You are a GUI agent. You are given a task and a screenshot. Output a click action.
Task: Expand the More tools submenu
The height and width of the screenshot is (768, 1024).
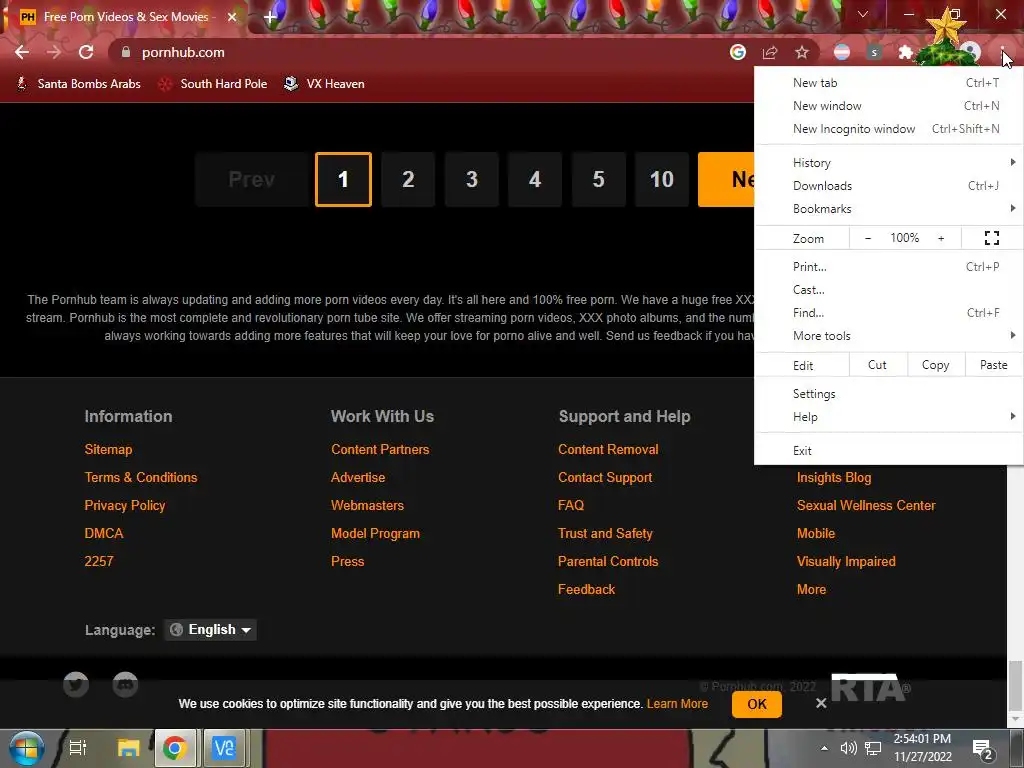888,336
